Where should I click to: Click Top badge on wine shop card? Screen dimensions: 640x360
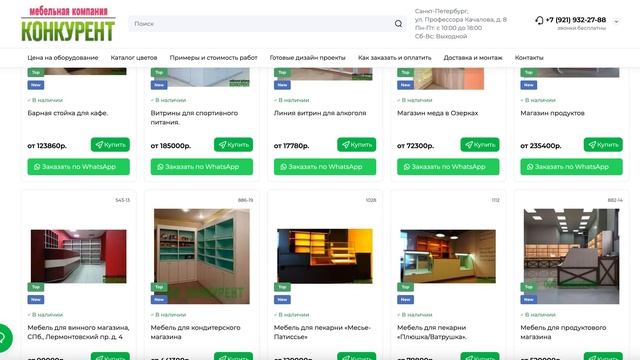pos(36,287)
